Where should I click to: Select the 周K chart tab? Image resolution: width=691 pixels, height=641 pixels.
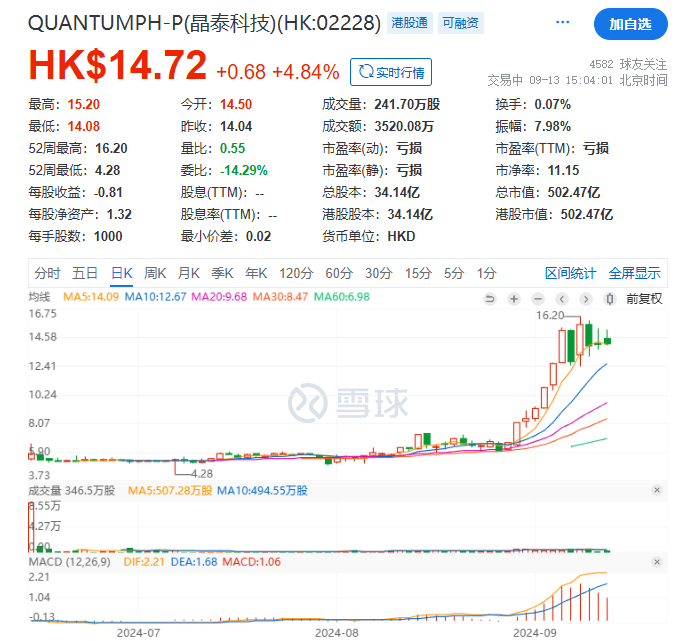pyautogui.click(x=155, y=273)
